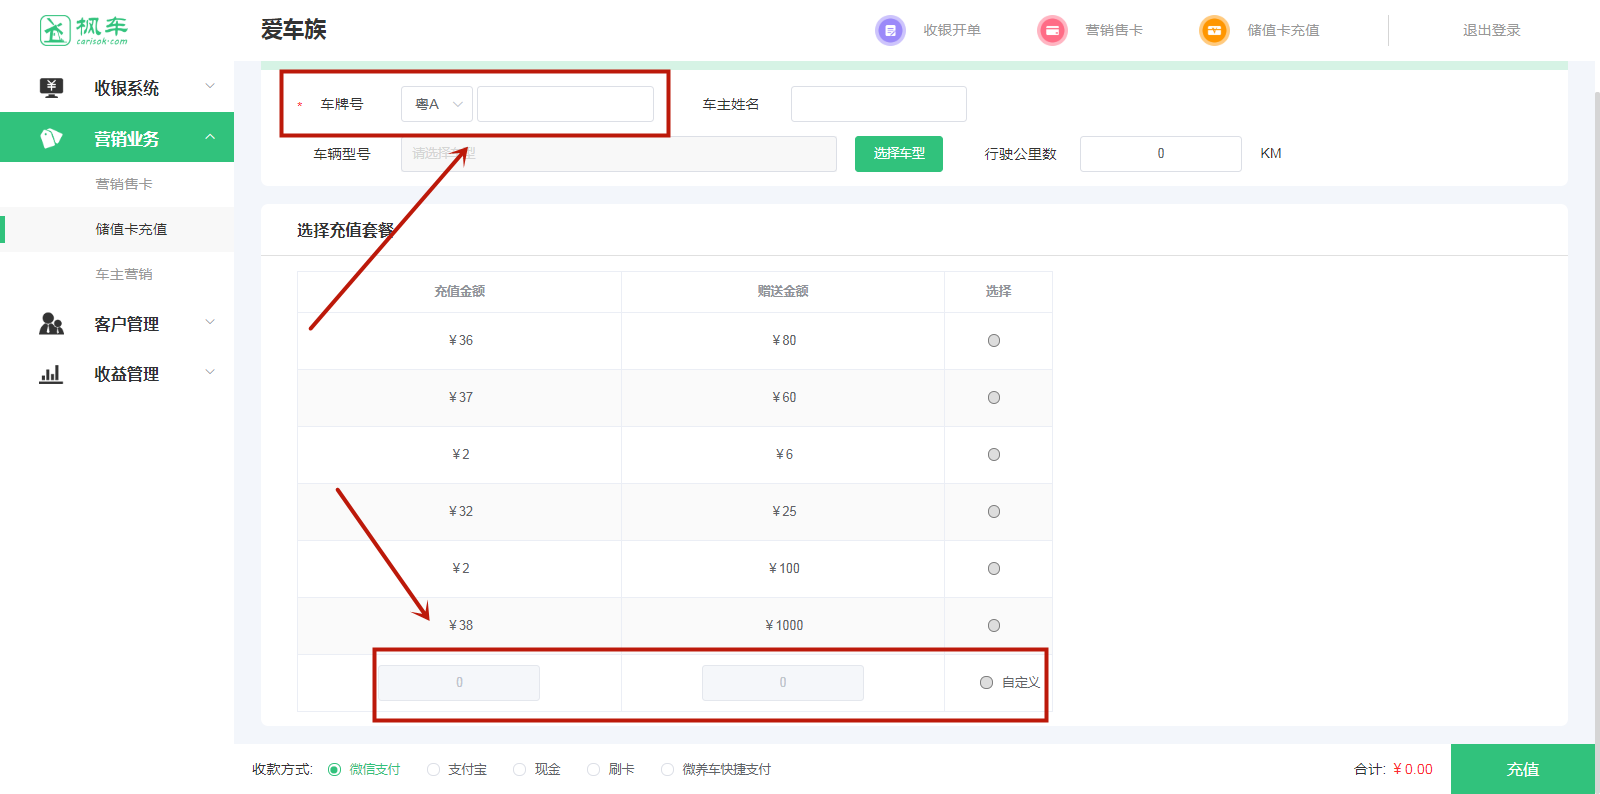Open 营销售卡 in the sidebar
The width and height of the screenshot is (1600, 794).
124,184
